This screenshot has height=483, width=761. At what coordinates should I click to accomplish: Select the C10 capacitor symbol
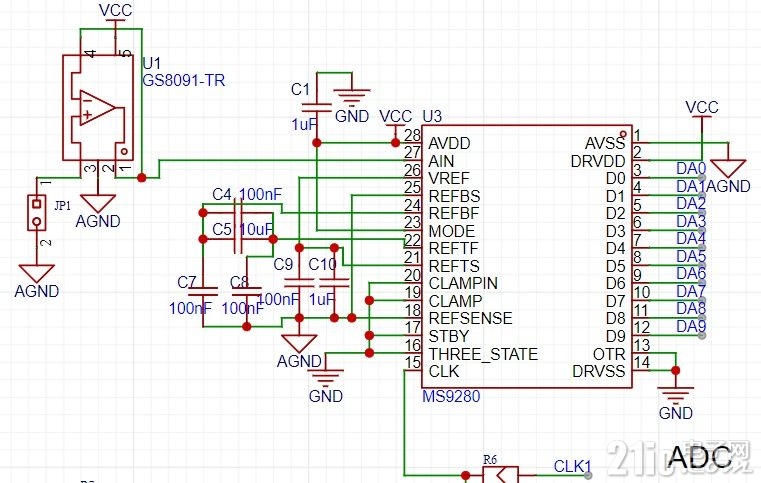click(x=334, y=283)
